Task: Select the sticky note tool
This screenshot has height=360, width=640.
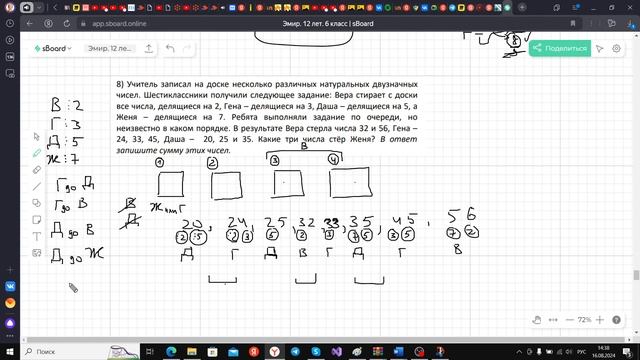Action: pos(37,220)
